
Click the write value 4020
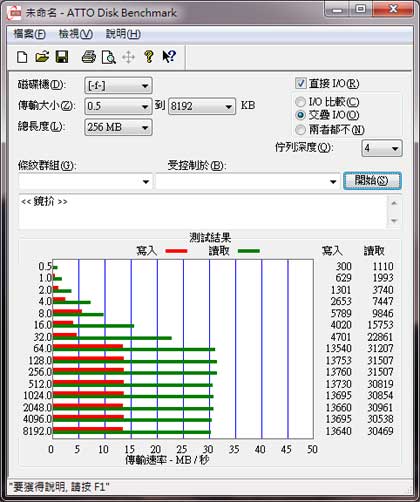point(341,325)
